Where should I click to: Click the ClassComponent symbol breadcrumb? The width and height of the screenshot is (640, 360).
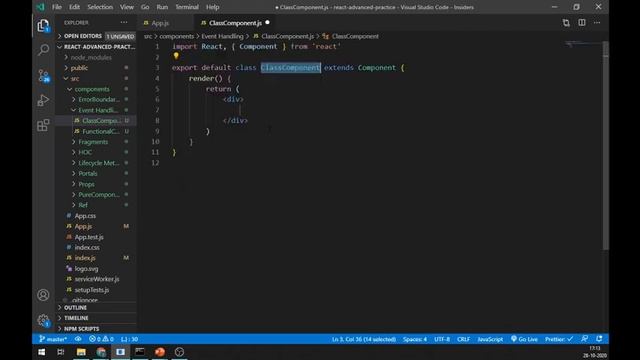[x=355, y=36]
